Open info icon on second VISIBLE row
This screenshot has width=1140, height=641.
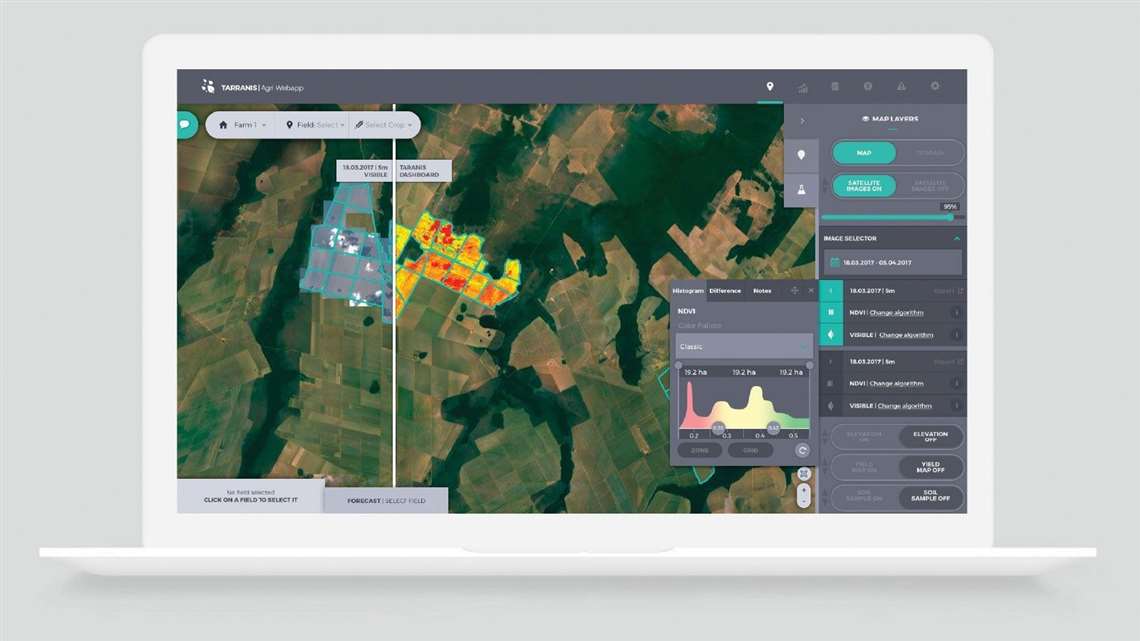956,406
